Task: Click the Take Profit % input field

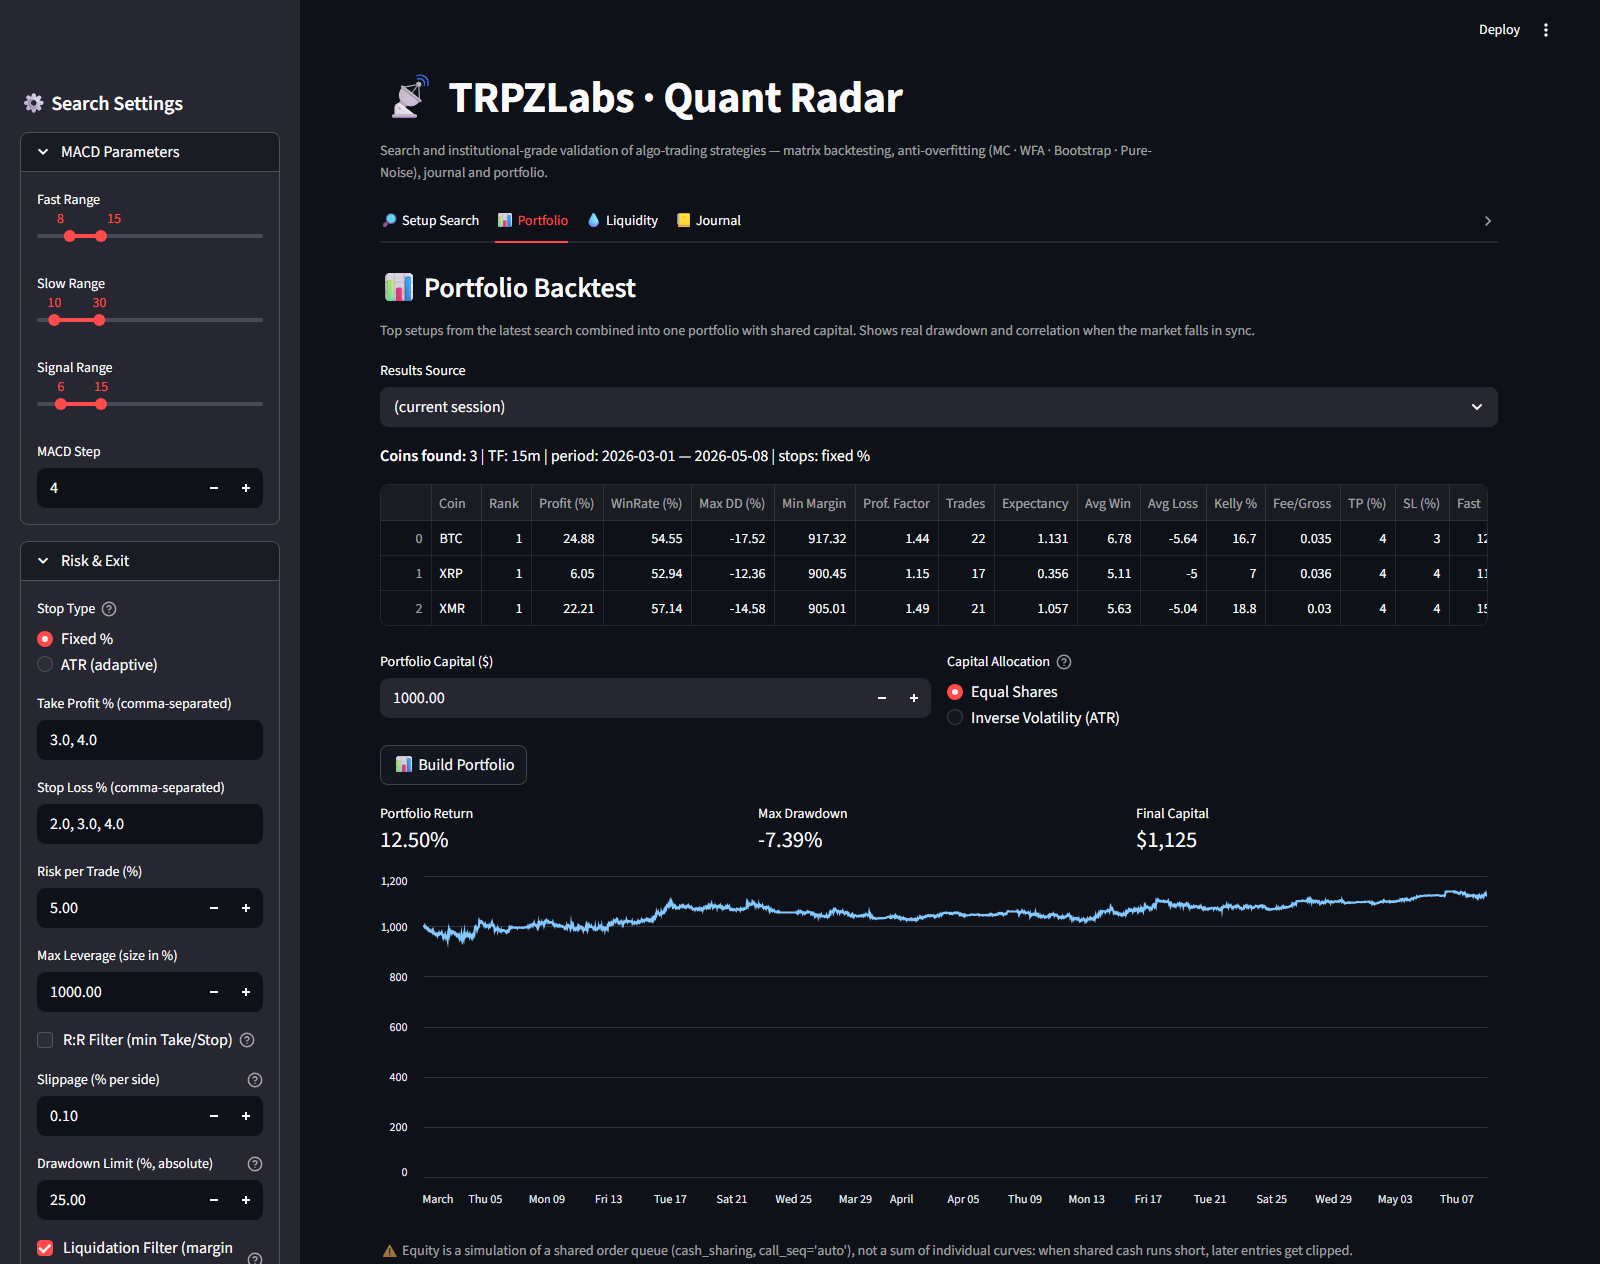Action: coord(150,740)
